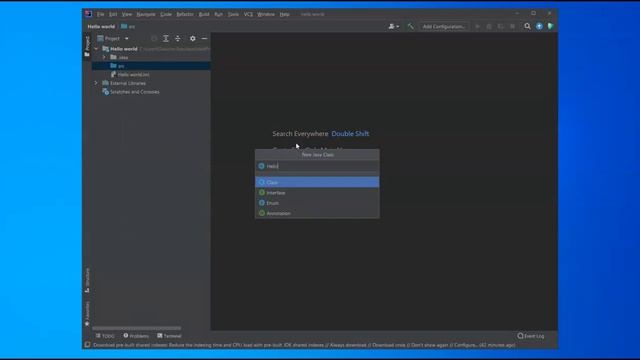The height and width of the screenshot is (360, 640).
Task: Select the Hello world root node
Action: (124, 49)
